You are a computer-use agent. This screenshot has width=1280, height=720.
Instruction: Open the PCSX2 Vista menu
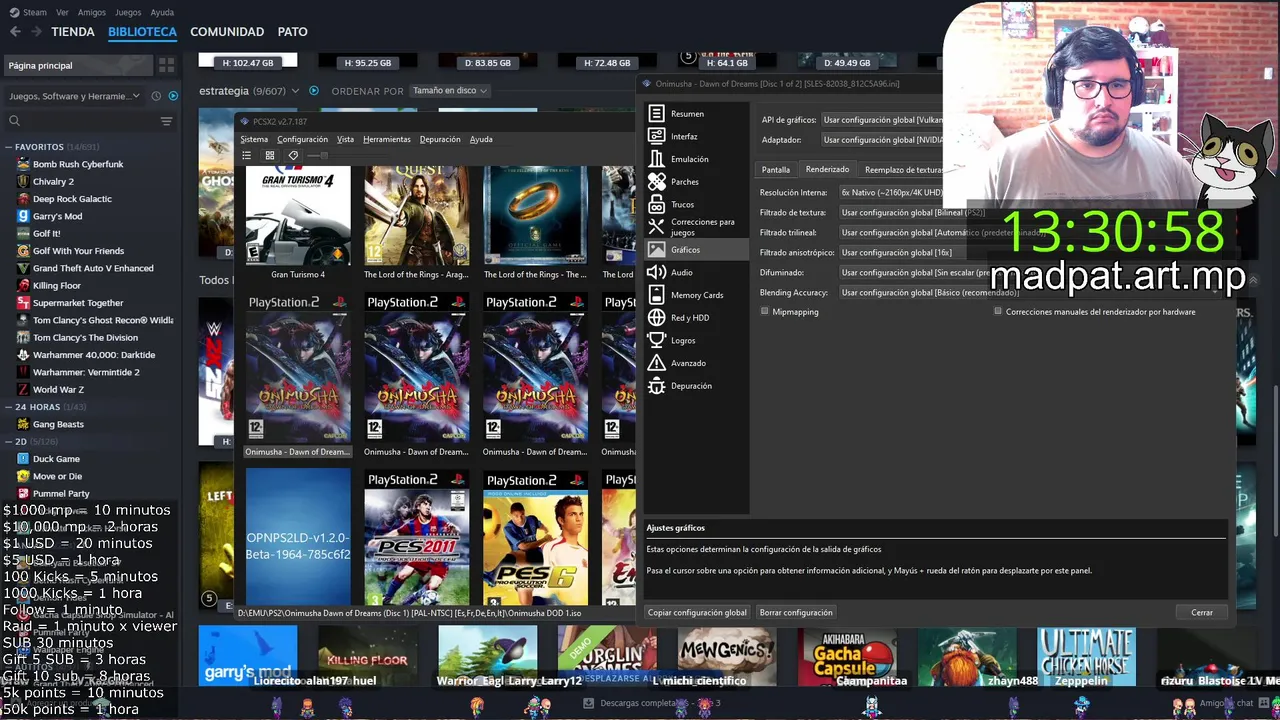click(x=345, y=139)
